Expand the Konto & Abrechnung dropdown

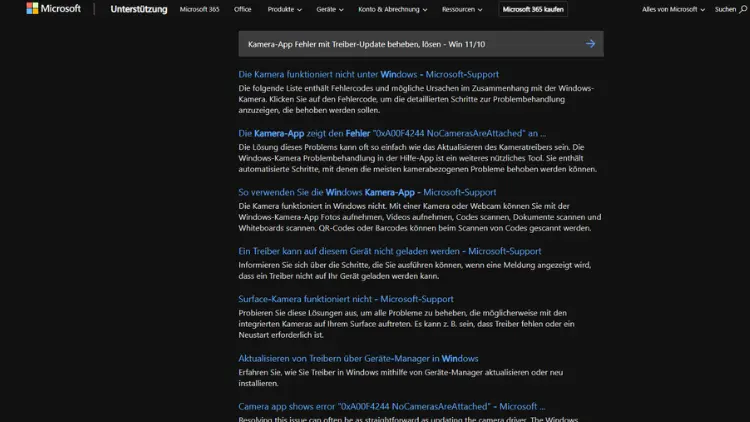tap(393, 9)
